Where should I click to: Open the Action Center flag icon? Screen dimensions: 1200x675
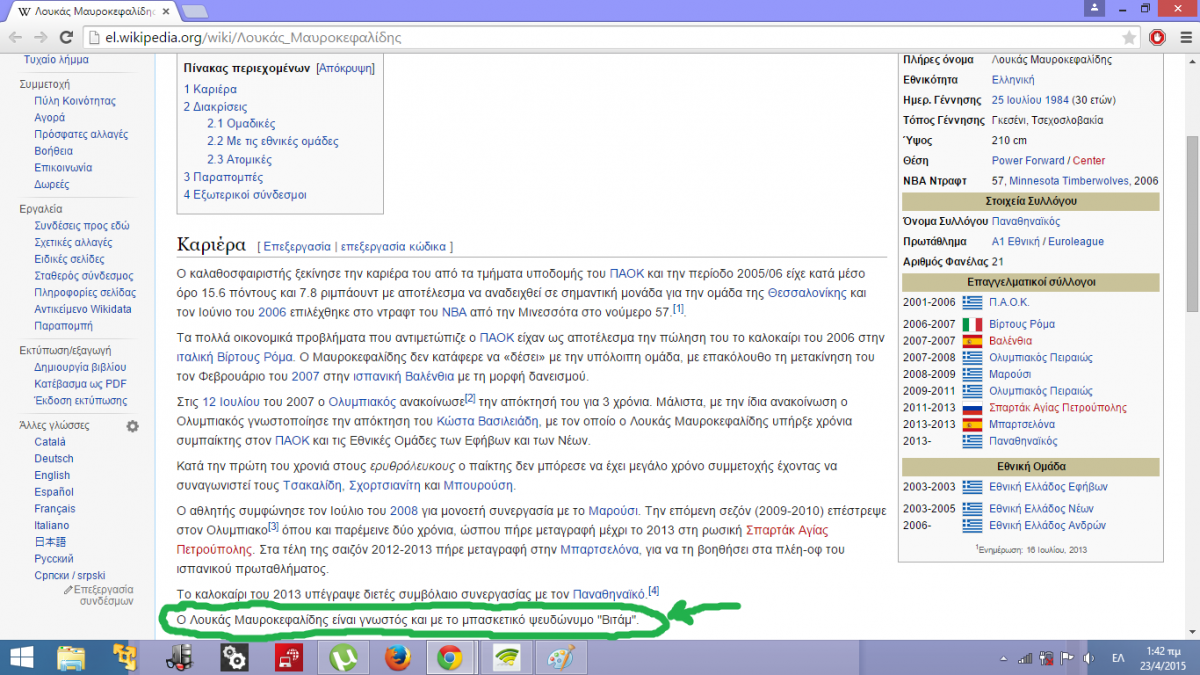coord(1066,657)
